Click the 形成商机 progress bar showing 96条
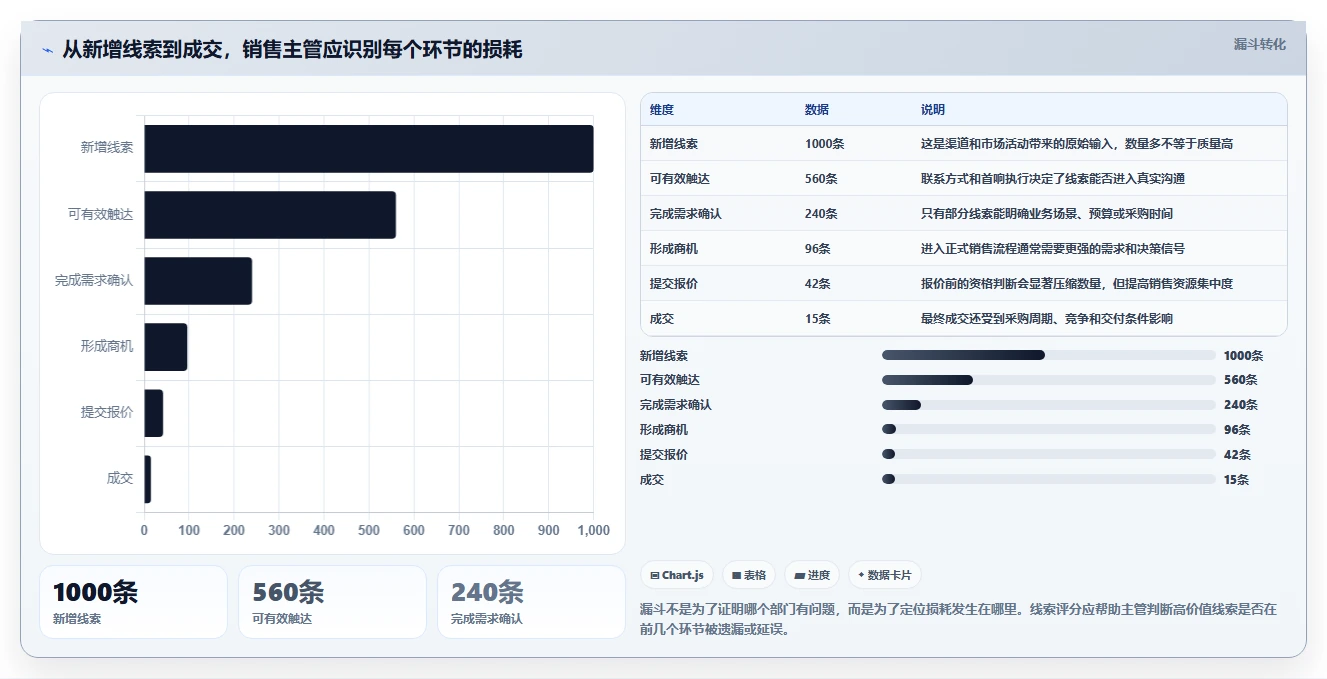1327x679 pixels. point(1049,430)
